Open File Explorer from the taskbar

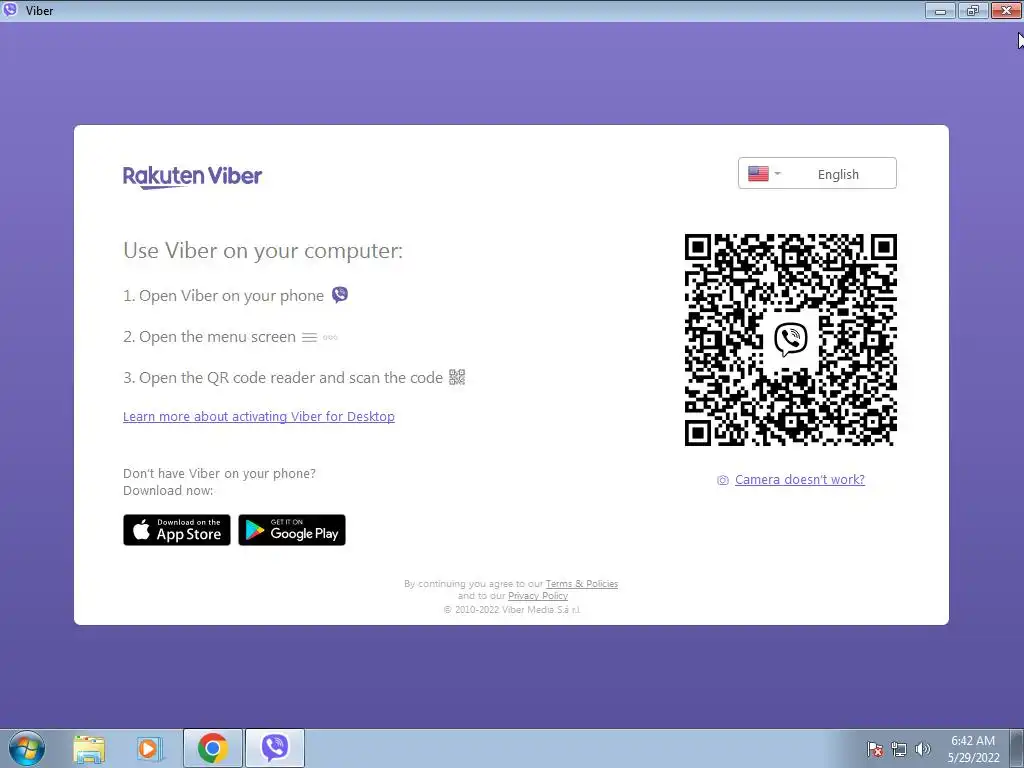click(x=89, y=748)
